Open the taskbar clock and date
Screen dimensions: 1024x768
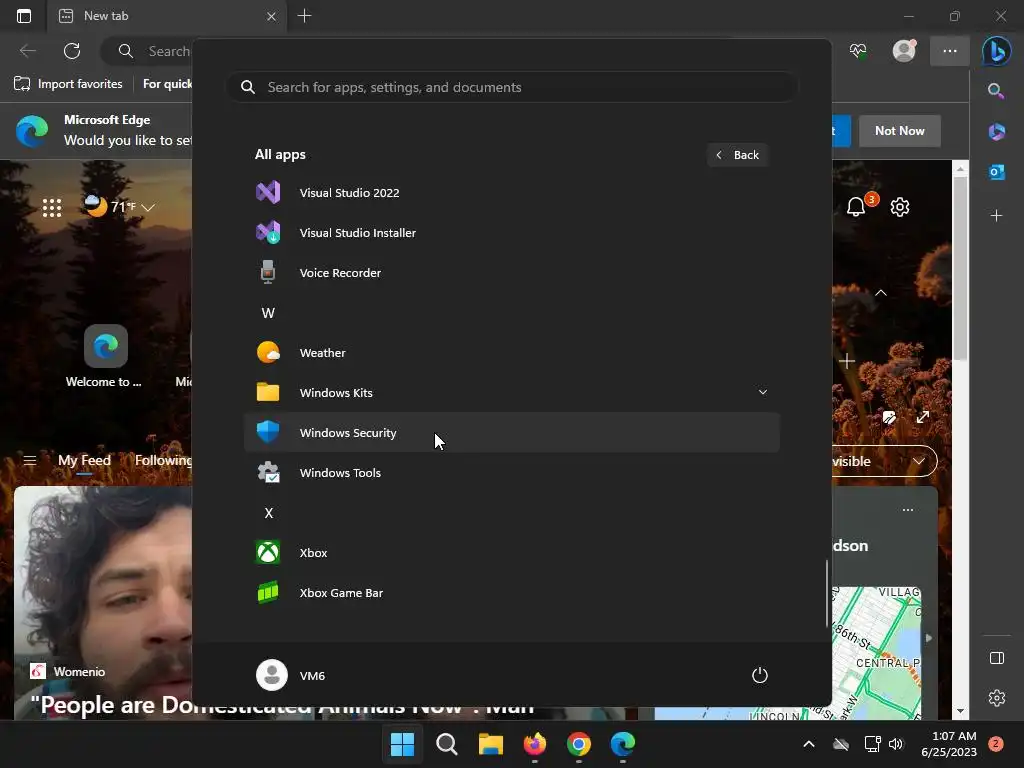coord(948,744)
